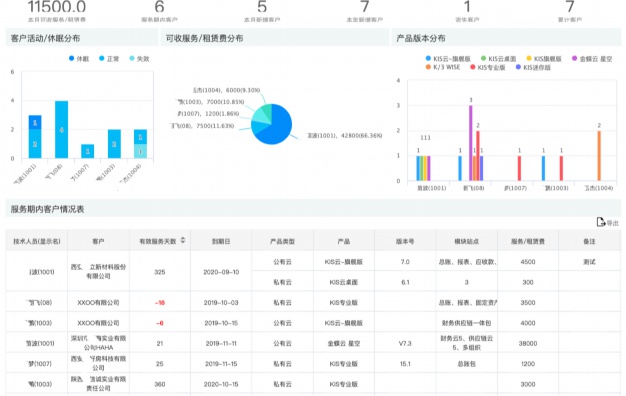The image size is (626, 396).
Task: Click the purple bar with value 3
Action: coord(471,143)
